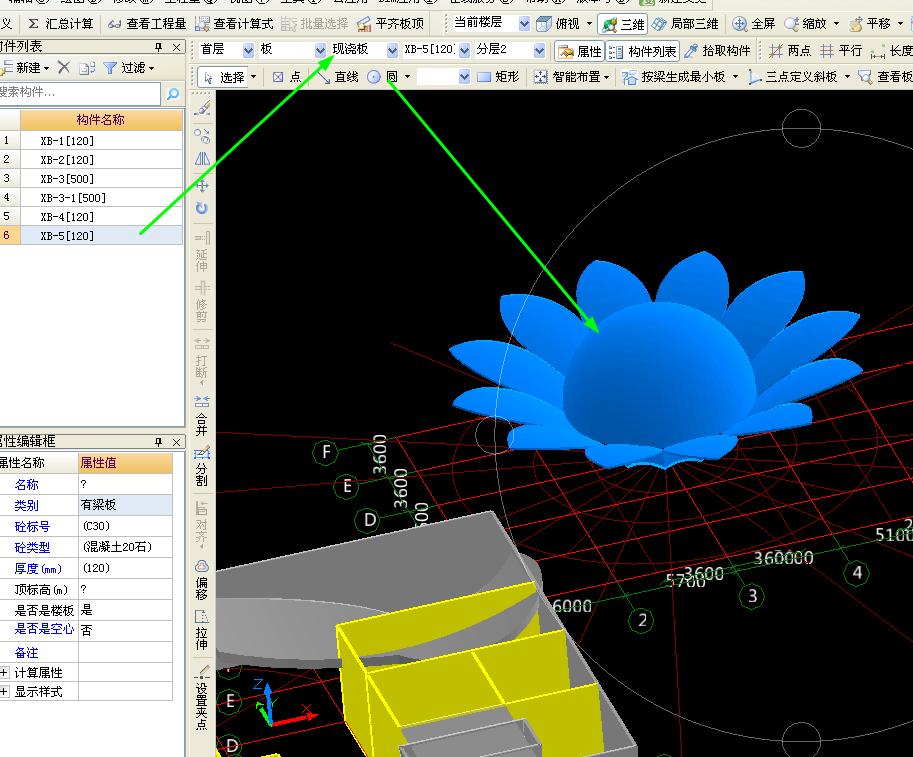Select the 合并 (merge) tool
This screenshot has width=913, height=757.
[x=202, y=415]
